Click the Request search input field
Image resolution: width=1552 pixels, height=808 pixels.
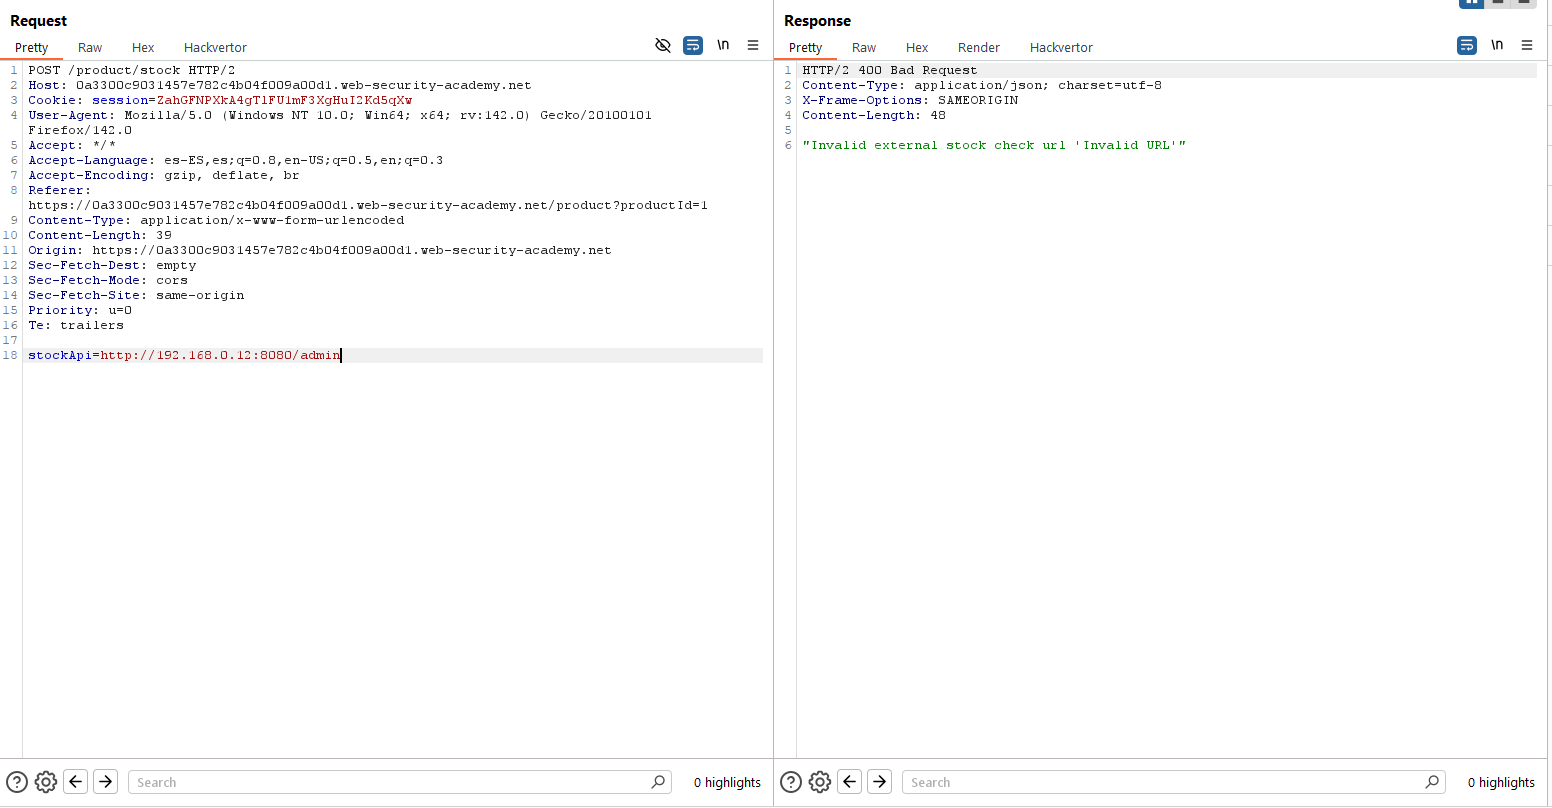tap(390, 782)
